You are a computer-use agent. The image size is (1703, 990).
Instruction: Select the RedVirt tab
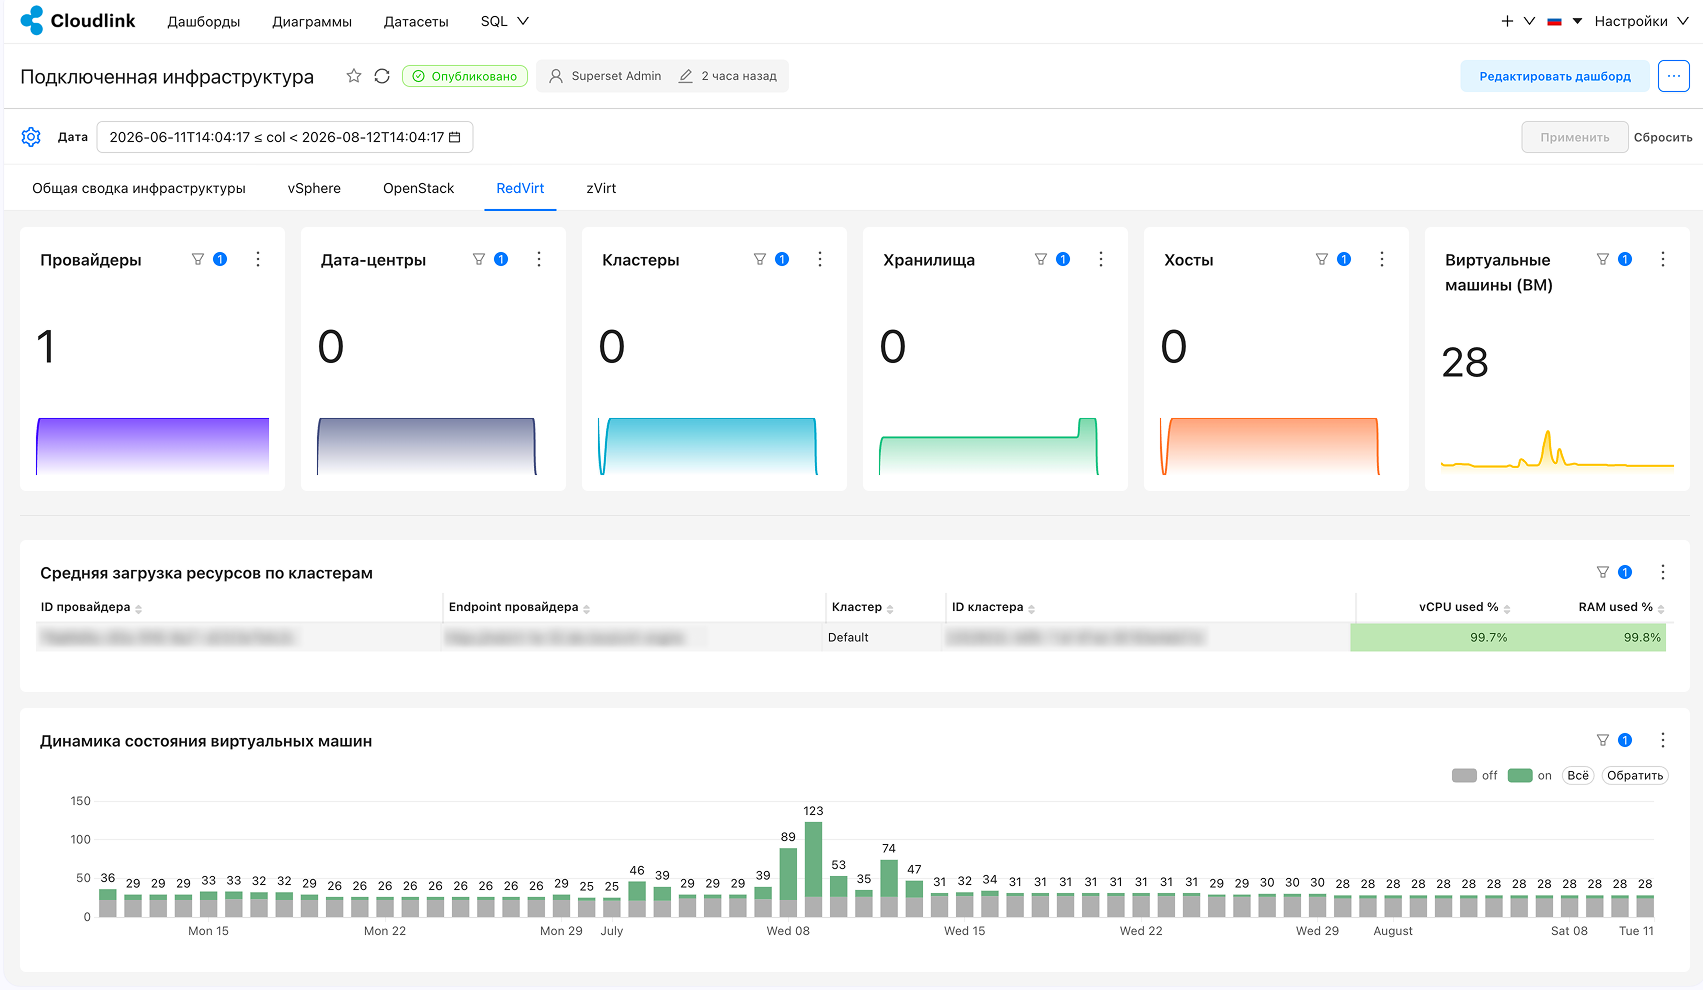point(520,188)
